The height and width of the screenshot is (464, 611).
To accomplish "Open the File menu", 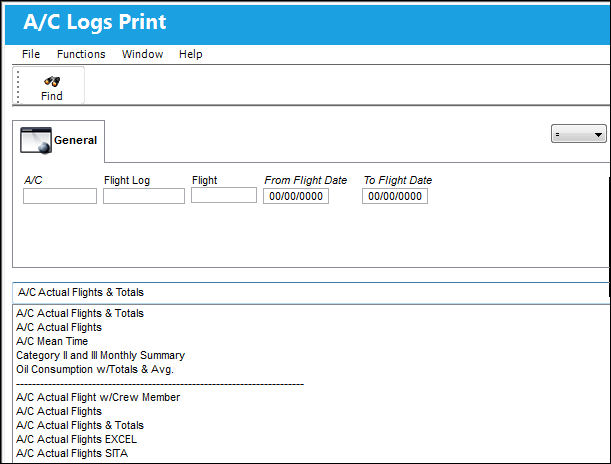I will [31, 54].
